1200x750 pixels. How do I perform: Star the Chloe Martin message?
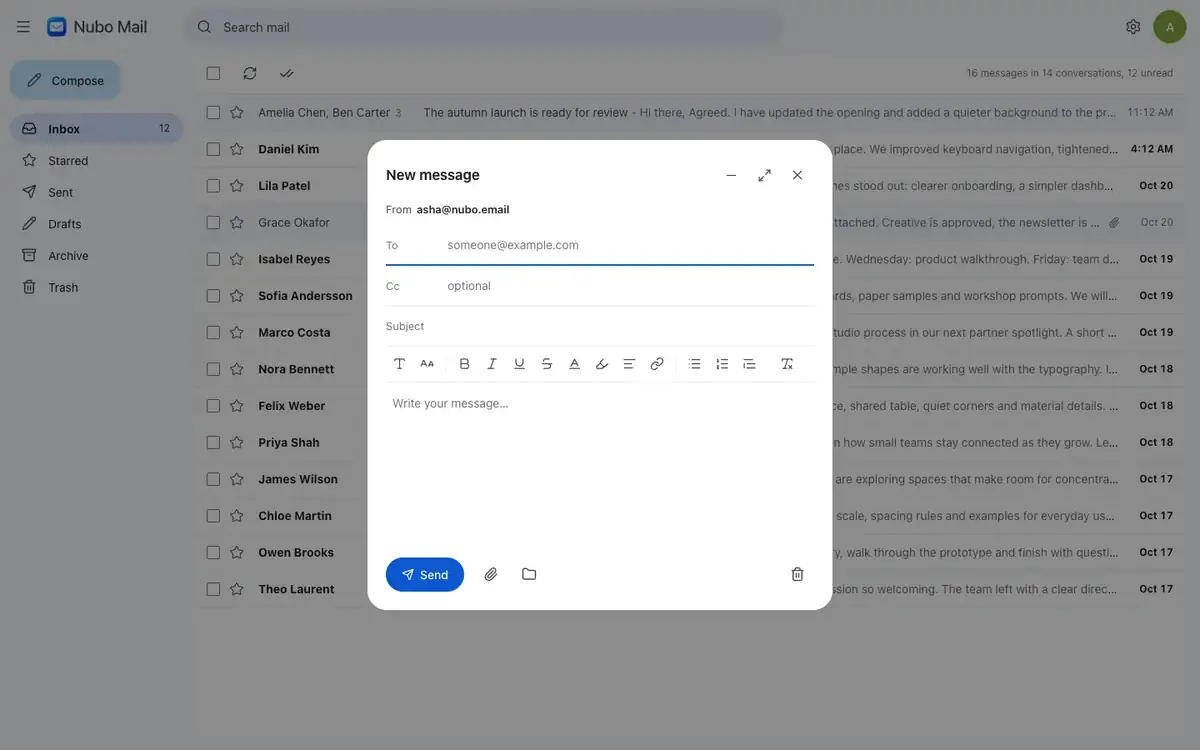237,516
